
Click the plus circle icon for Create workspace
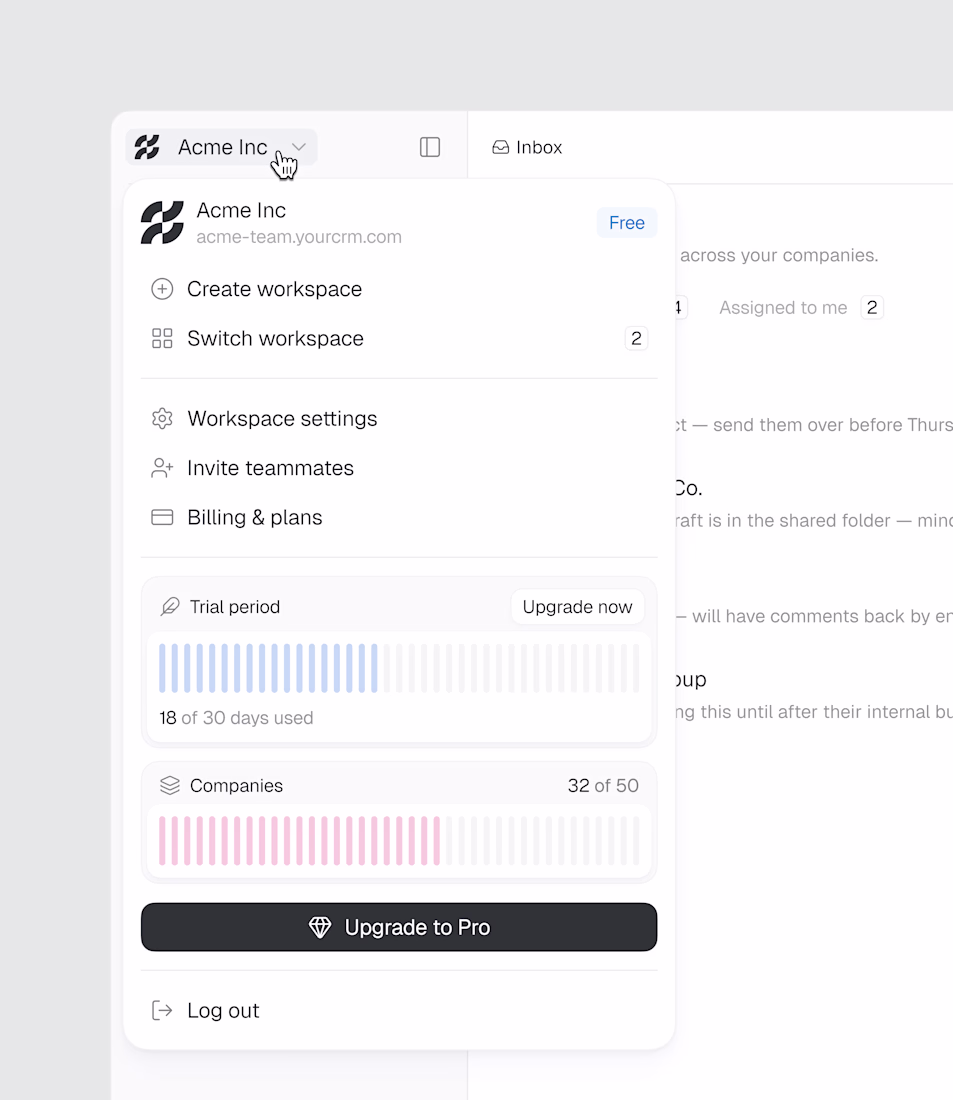point(162,289)
